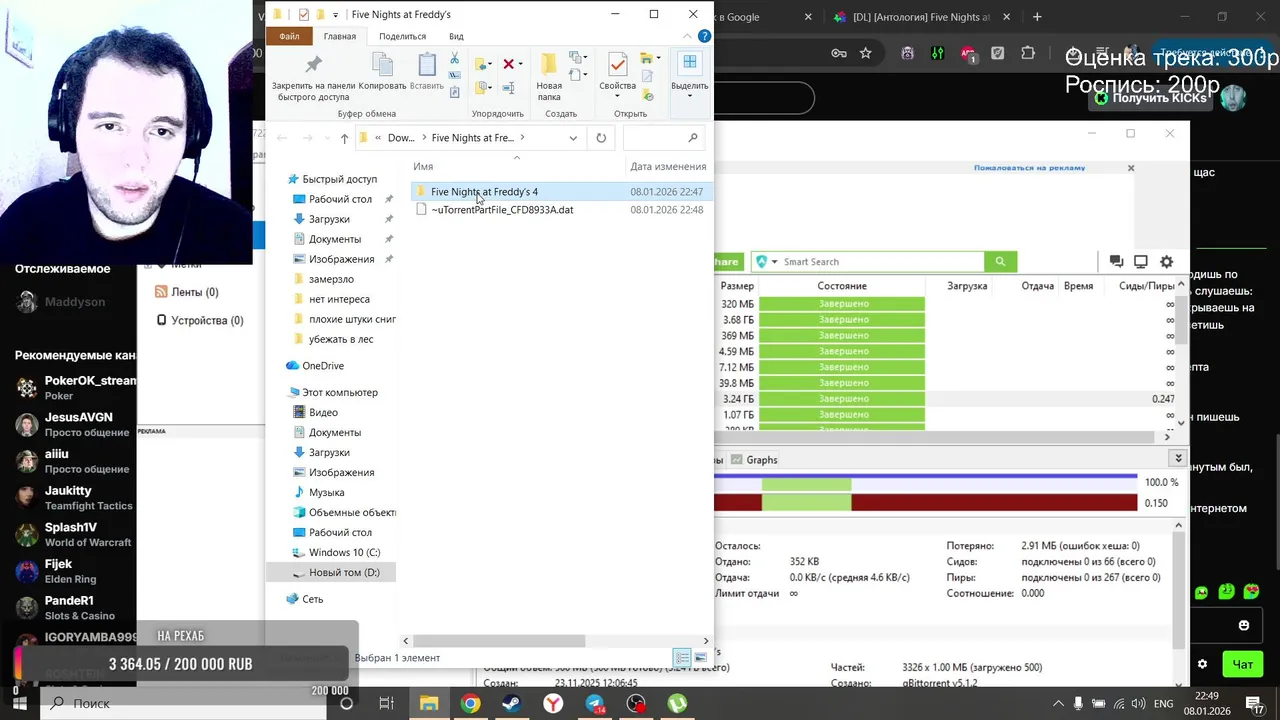Click Пожаловаться на рекламу link

pyautogui.click(x=1029, y=168)
